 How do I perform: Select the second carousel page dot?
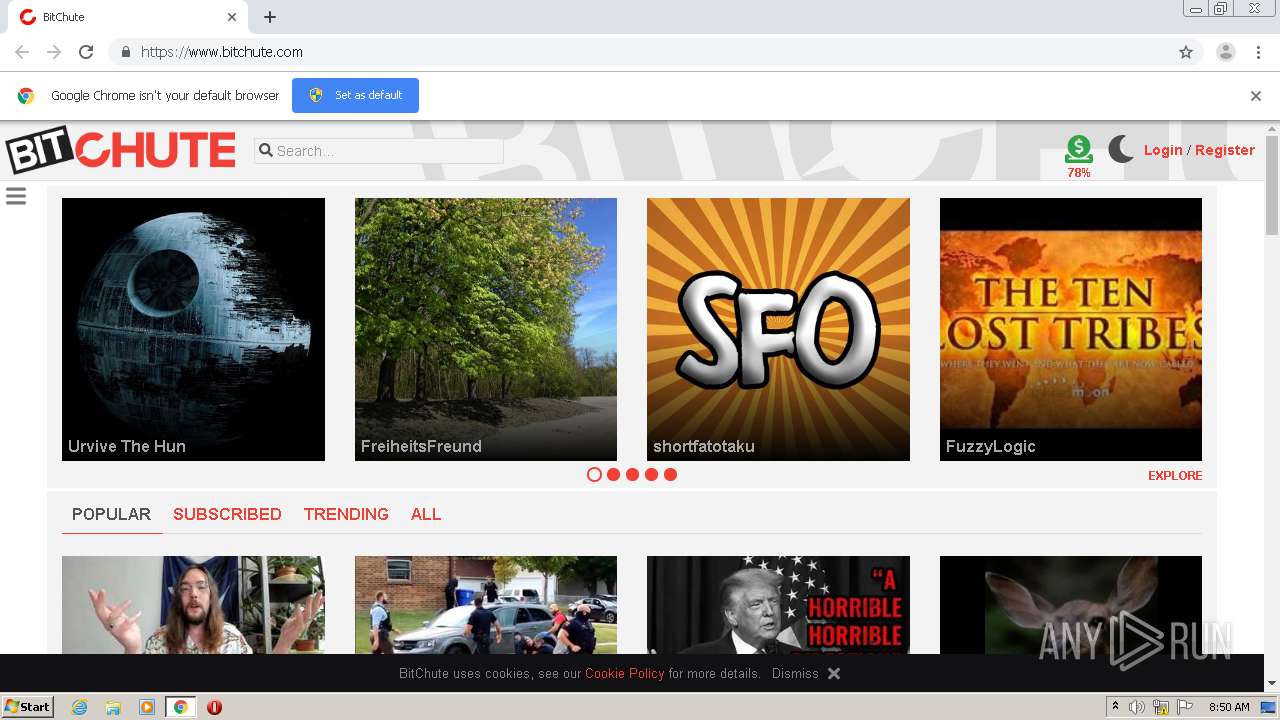click(613, 475)
